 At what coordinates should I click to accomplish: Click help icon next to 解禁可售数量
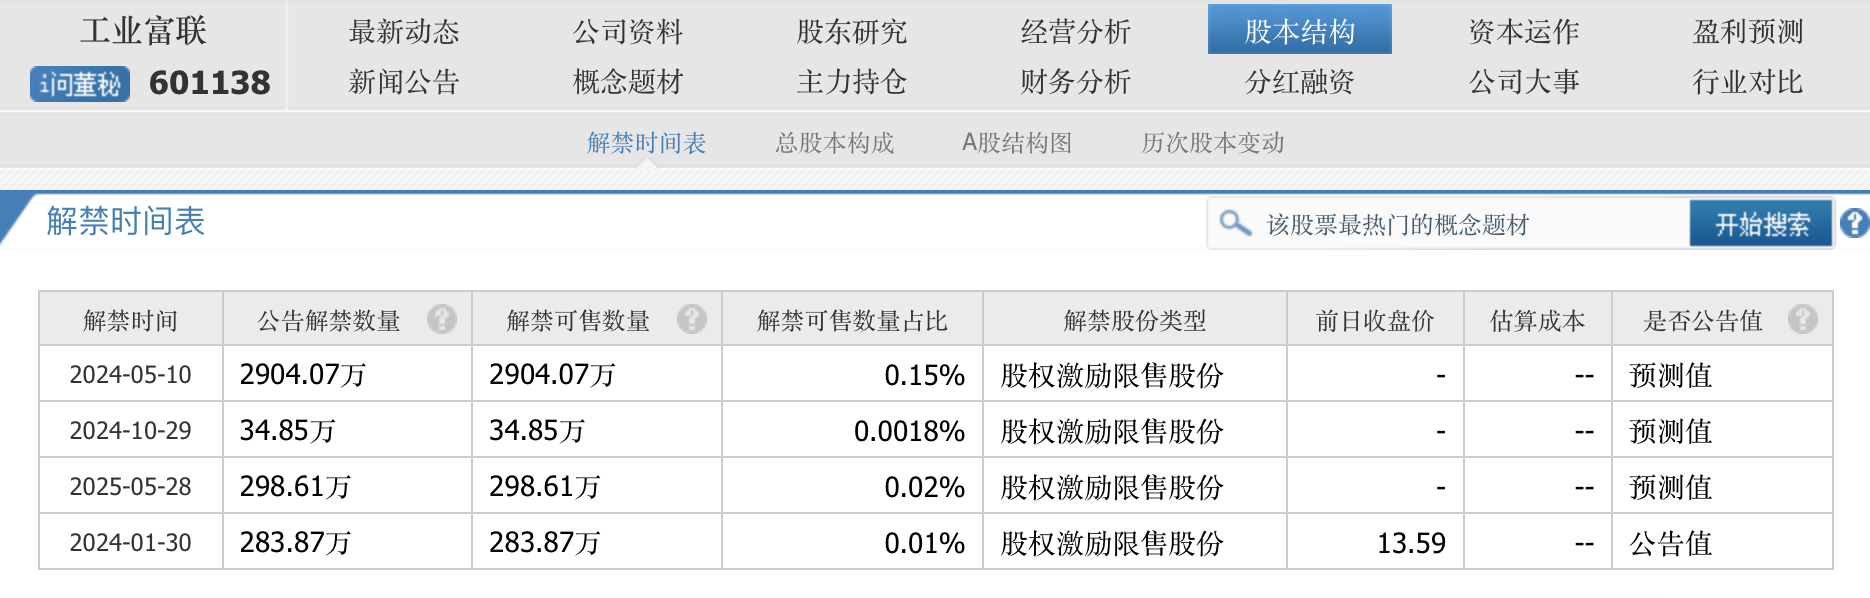[691, 320]
